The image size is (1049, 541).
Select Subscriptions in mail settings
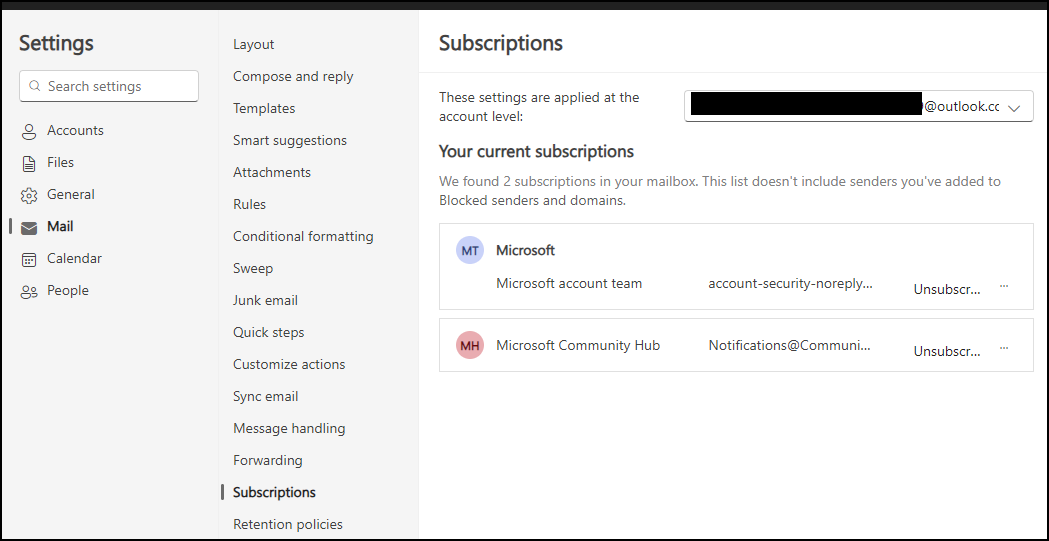274,492
